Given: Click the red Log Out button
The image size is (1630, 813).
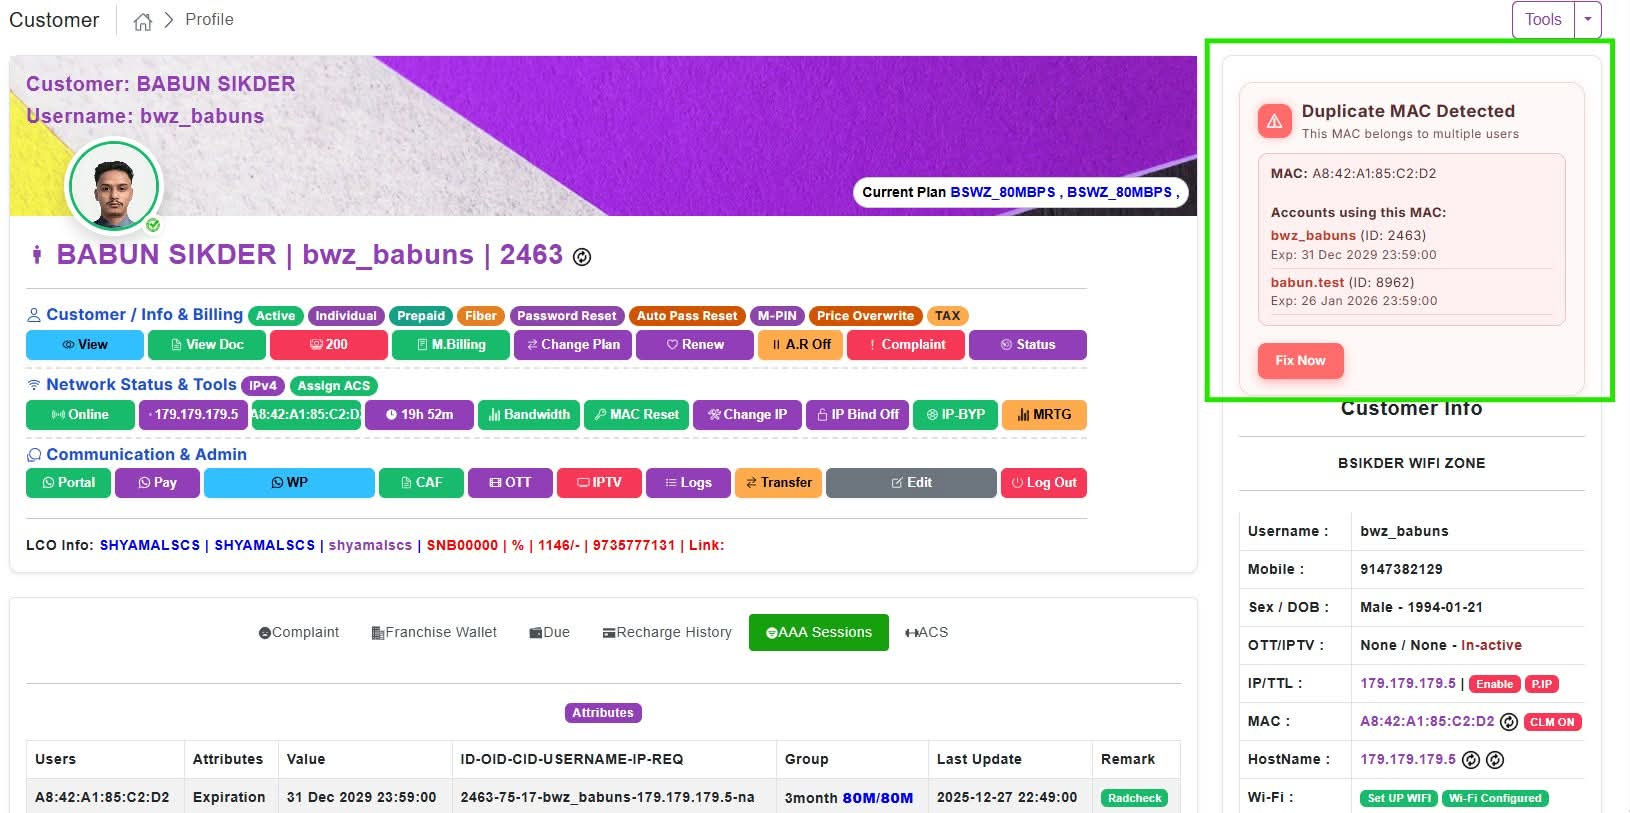Looking at the screenshot, I should pos(1043,483).
